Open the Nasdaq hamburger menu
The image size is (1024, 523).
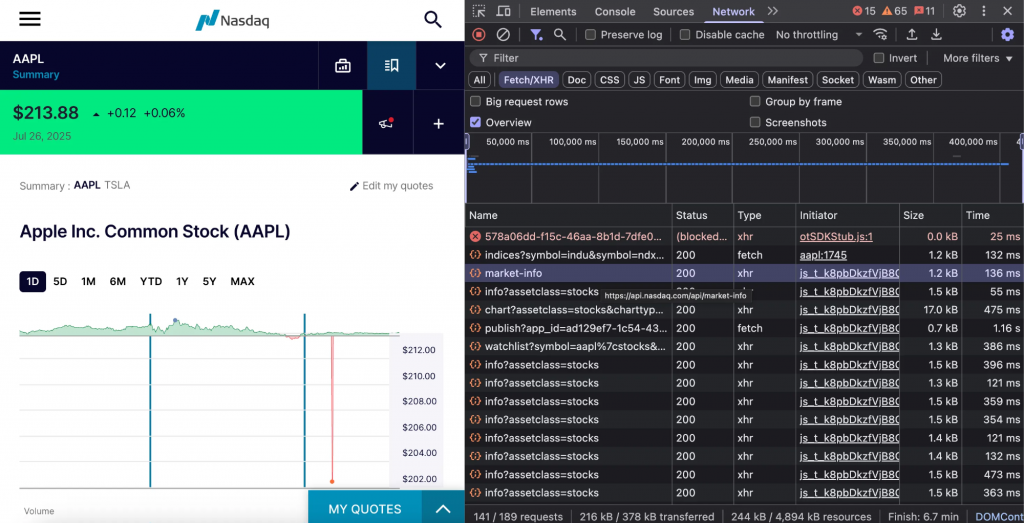pyautogui.click(x=30, y=19)
